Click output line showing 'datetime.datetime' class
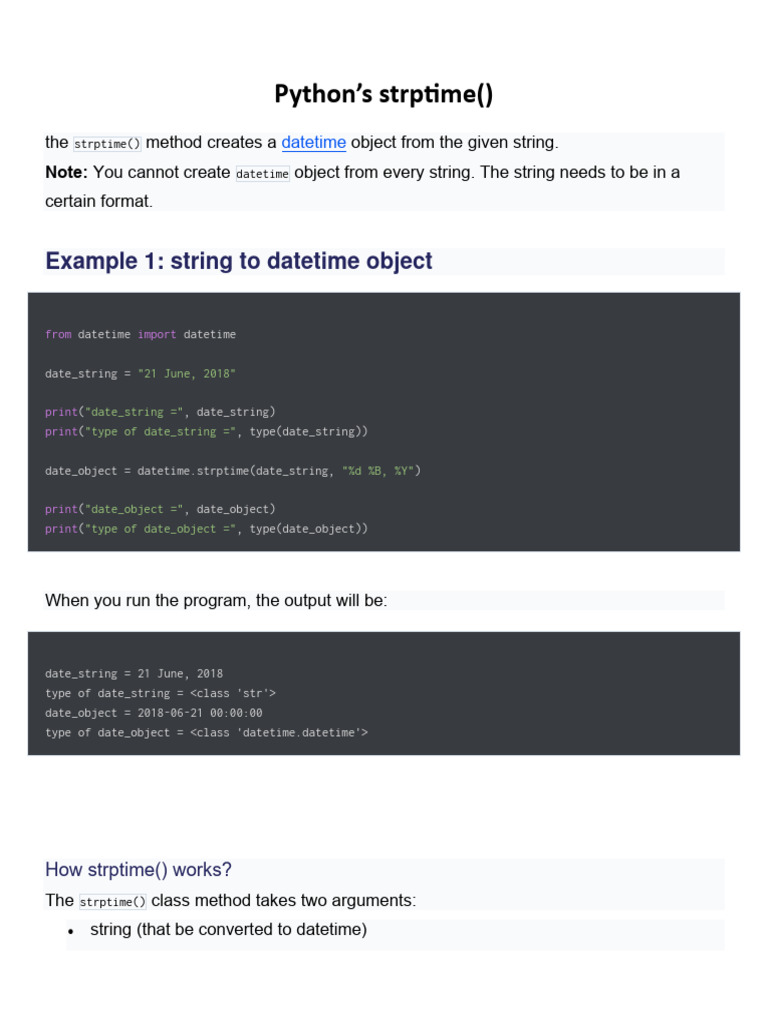The image size is (768, 1024). click(x=206, y=733)
